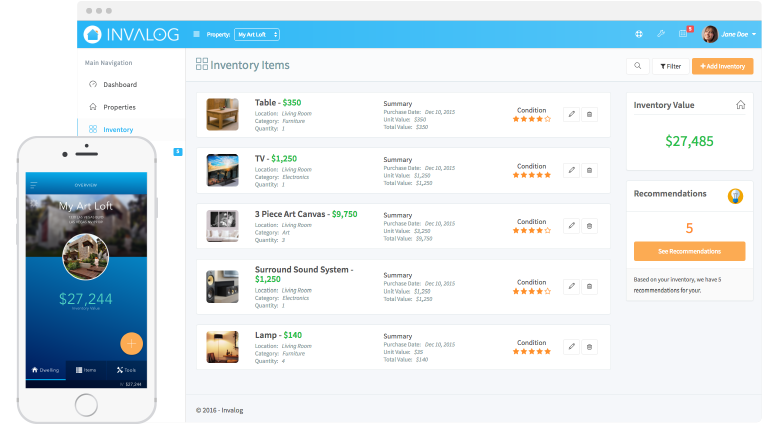Toggle the hamburger sidebar menu icon

(196, 34)
